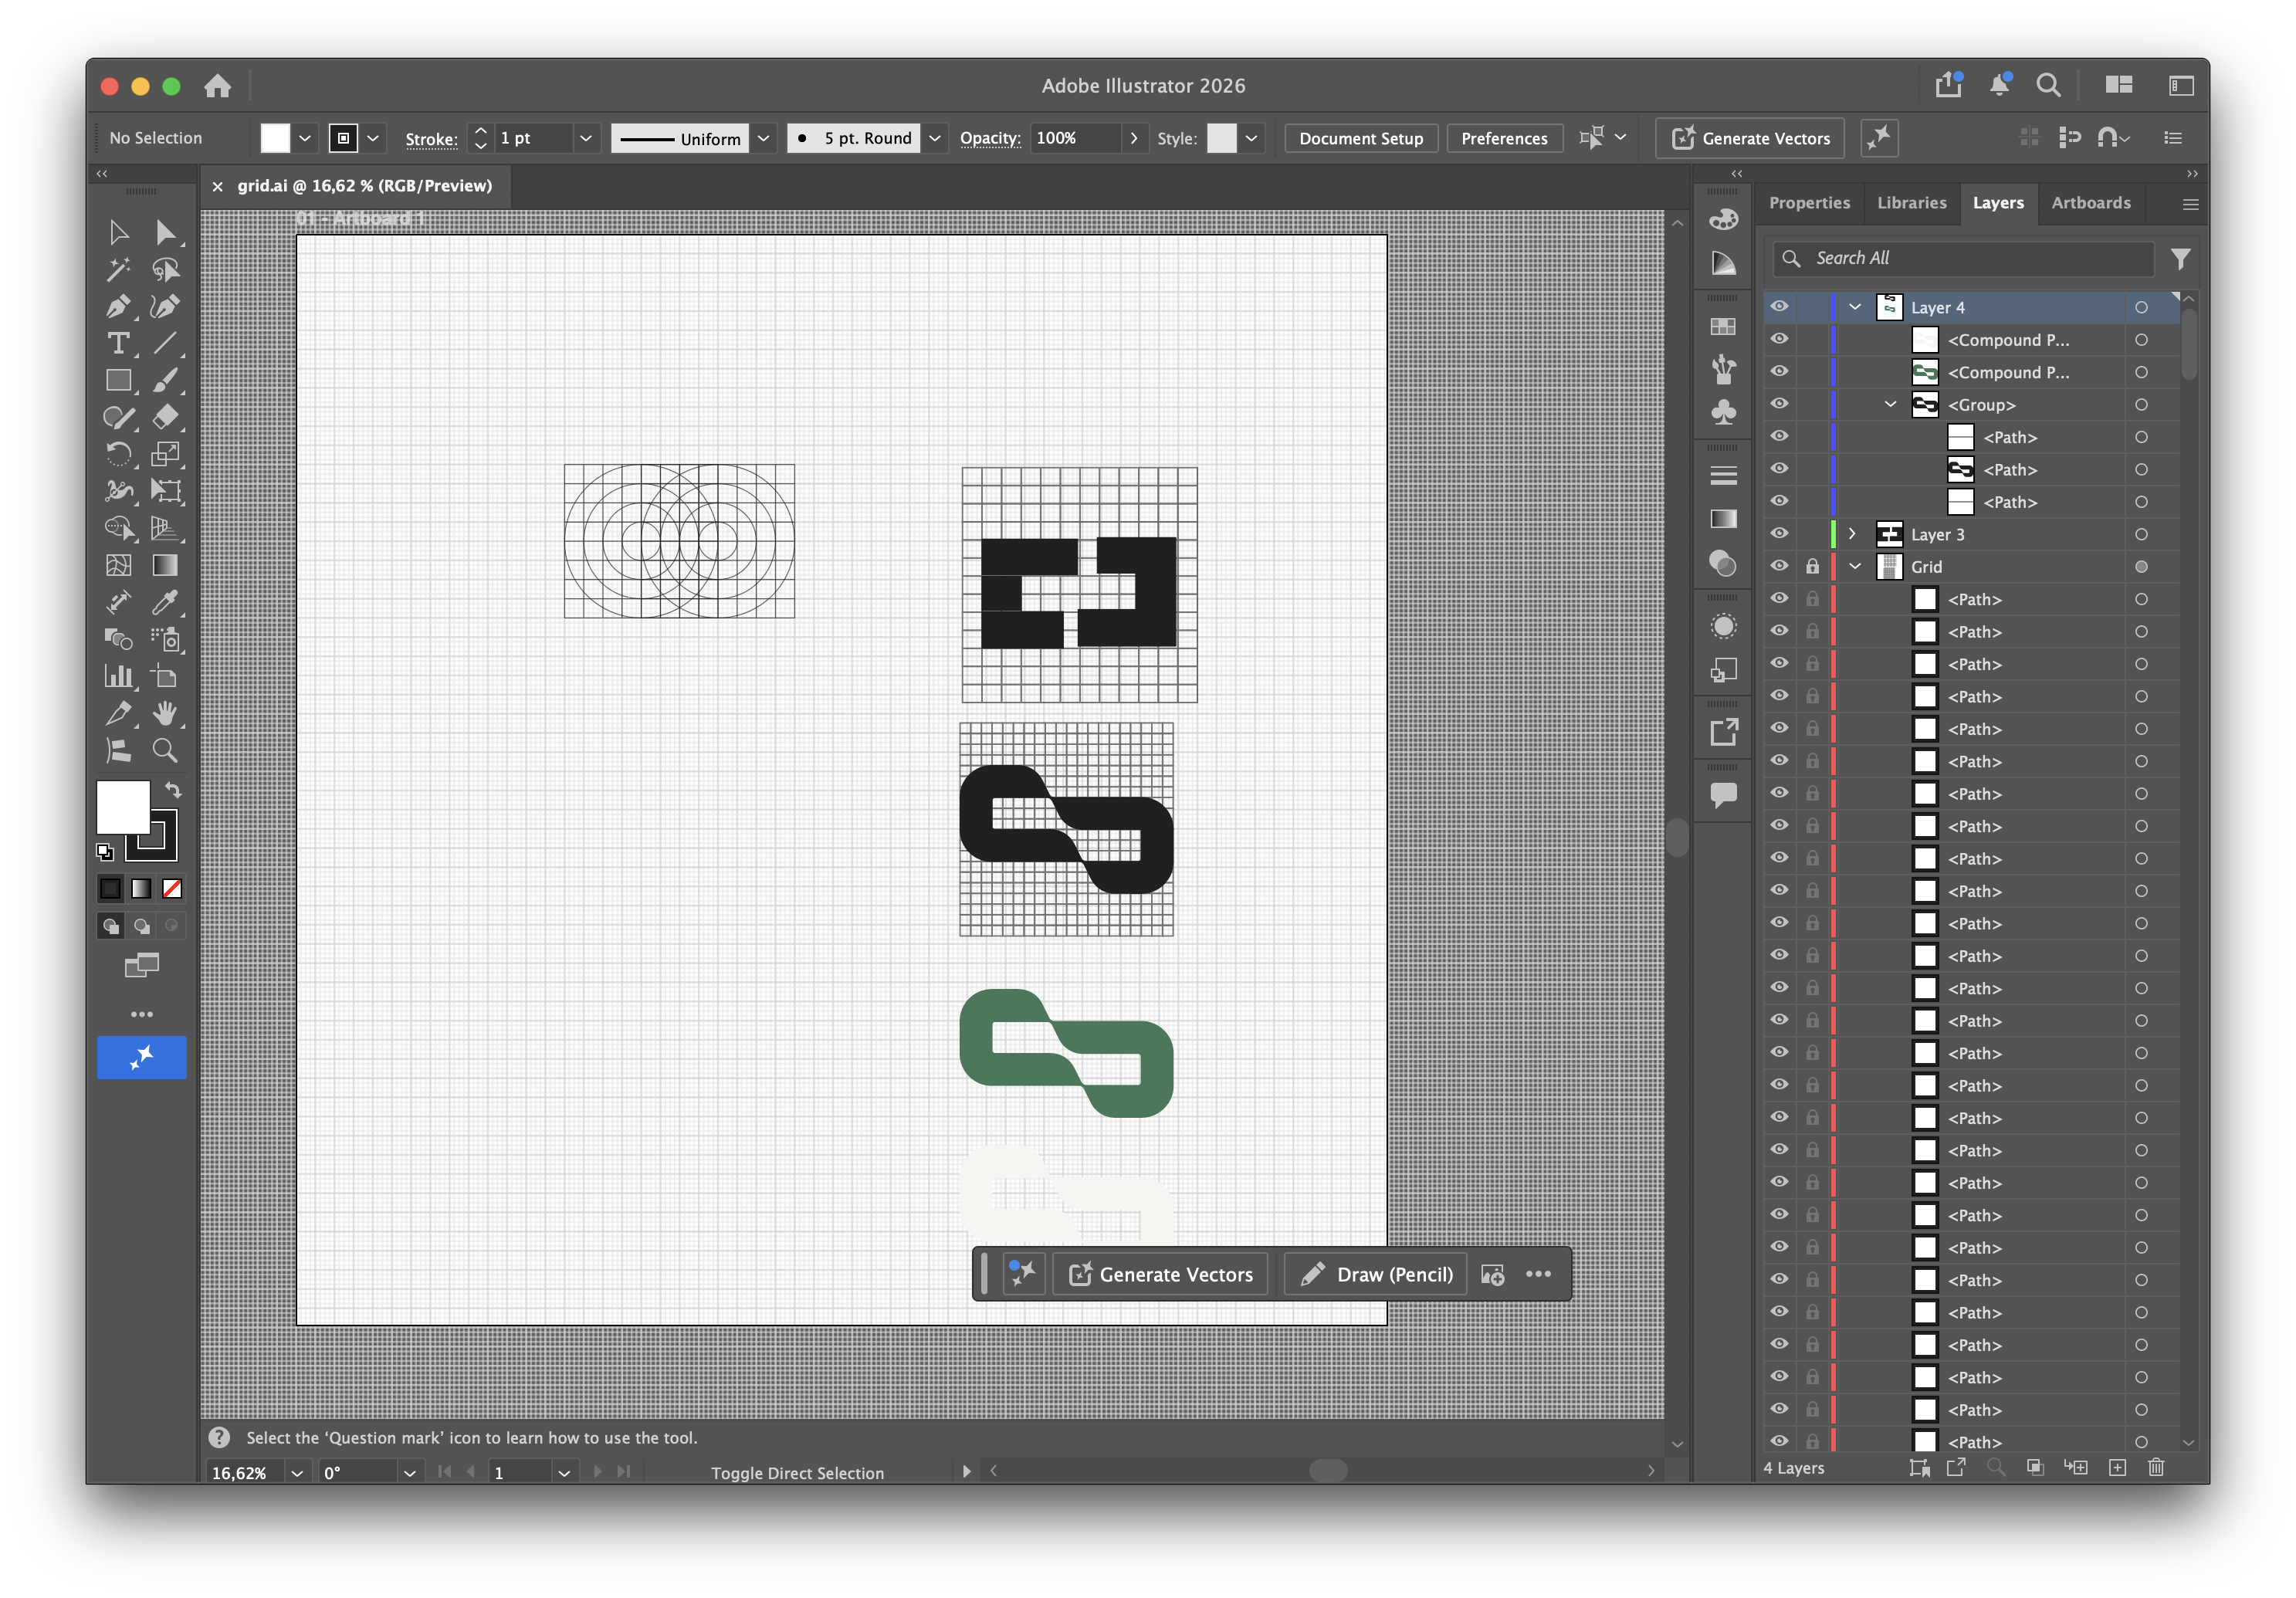Select the Free Transform tool

(165, 491)
